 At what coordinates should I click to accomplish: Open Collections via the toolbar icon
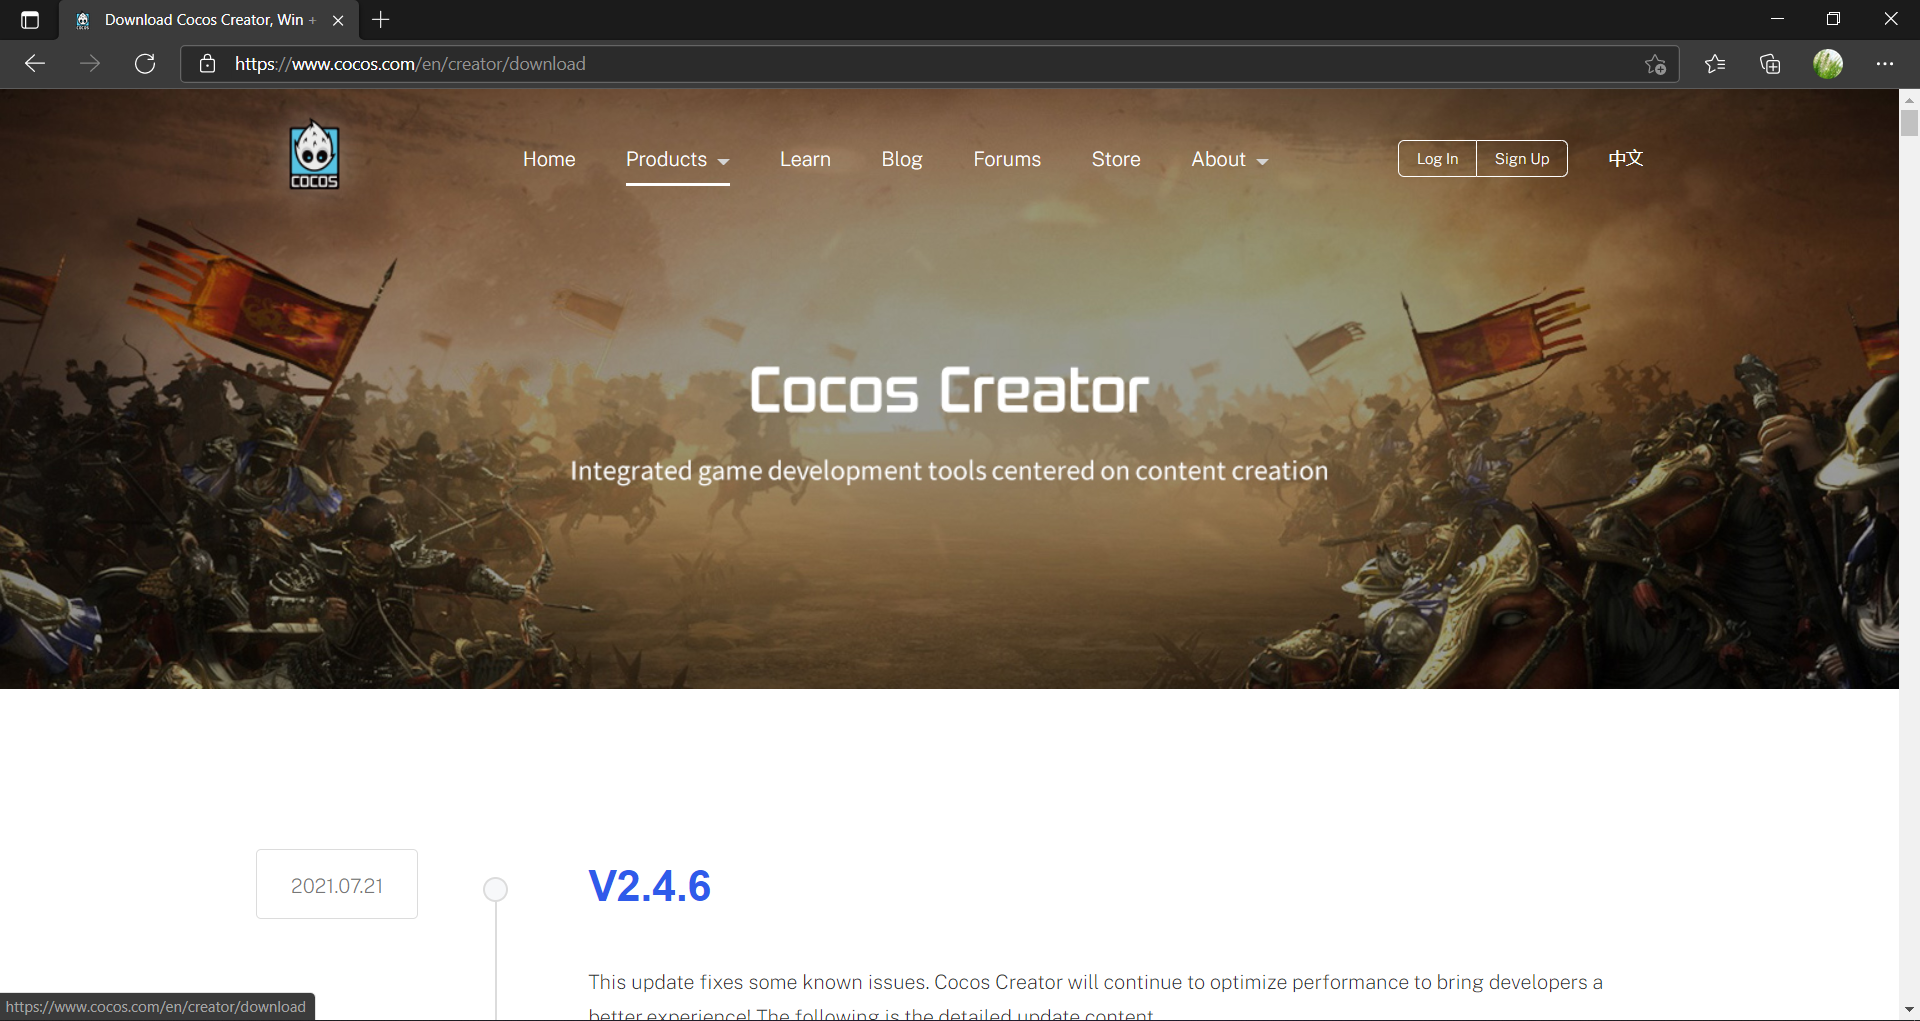point(1770,63)
